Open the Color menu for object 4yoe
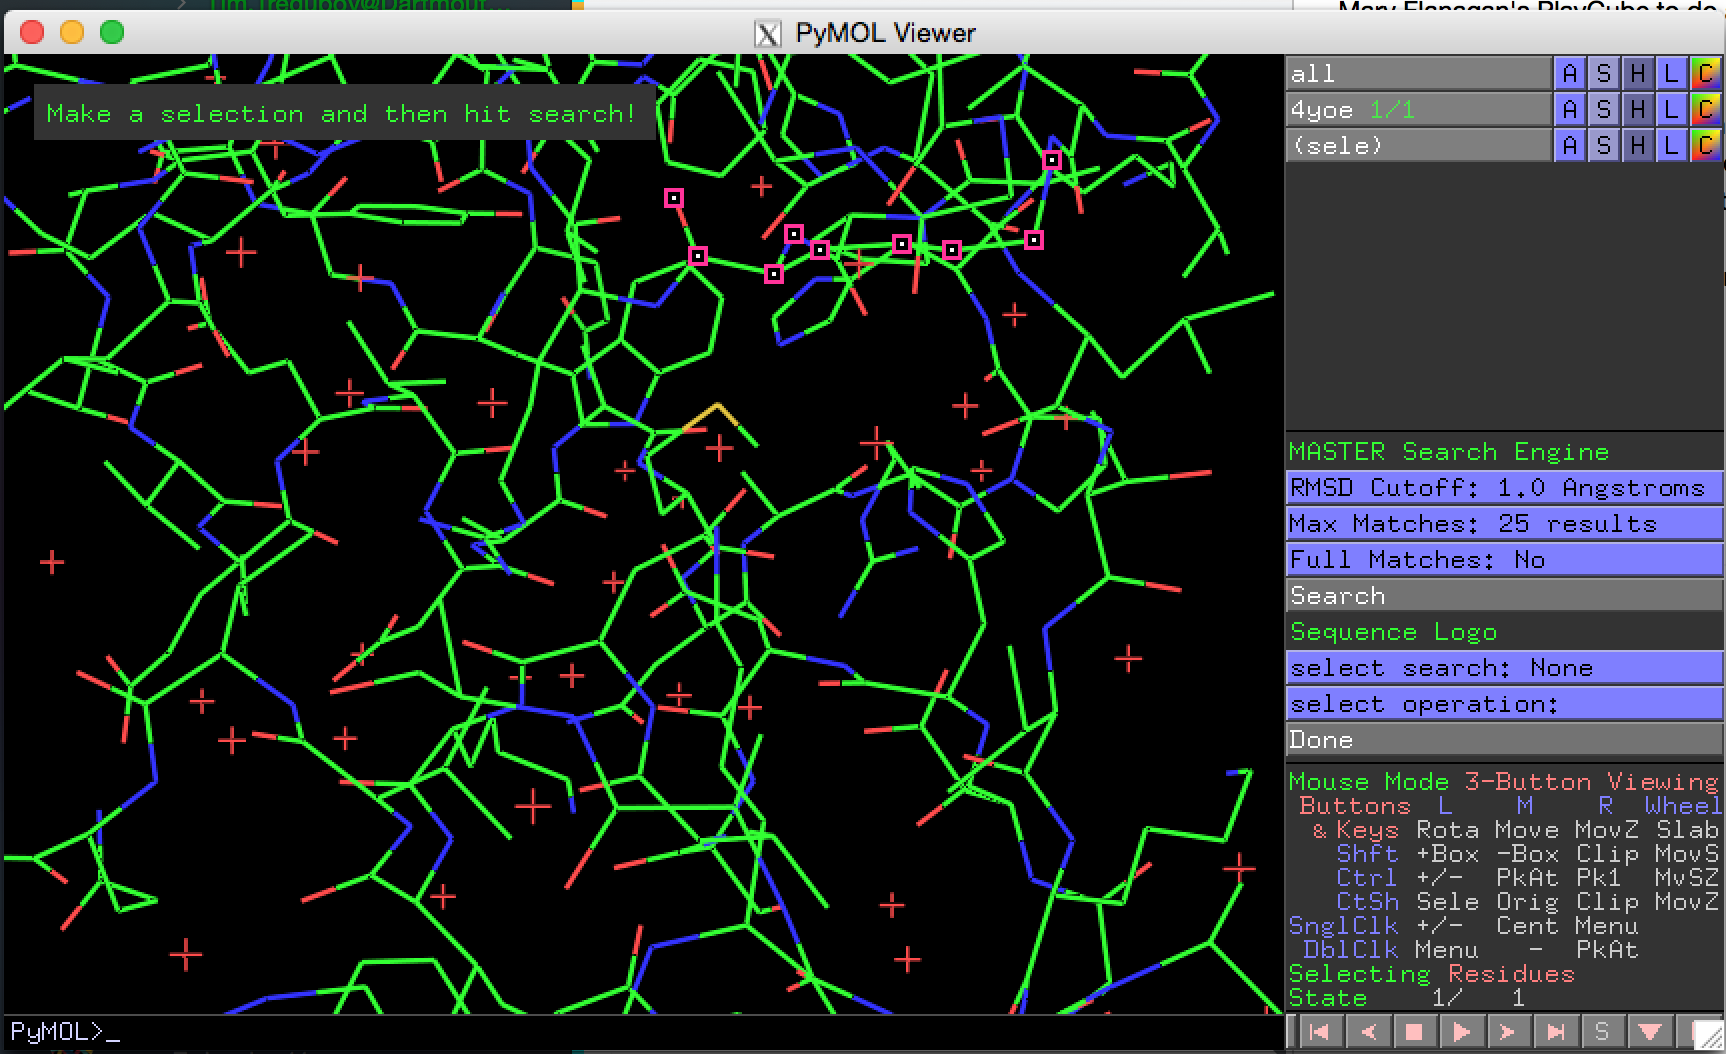 click(x=1708, y=109)
